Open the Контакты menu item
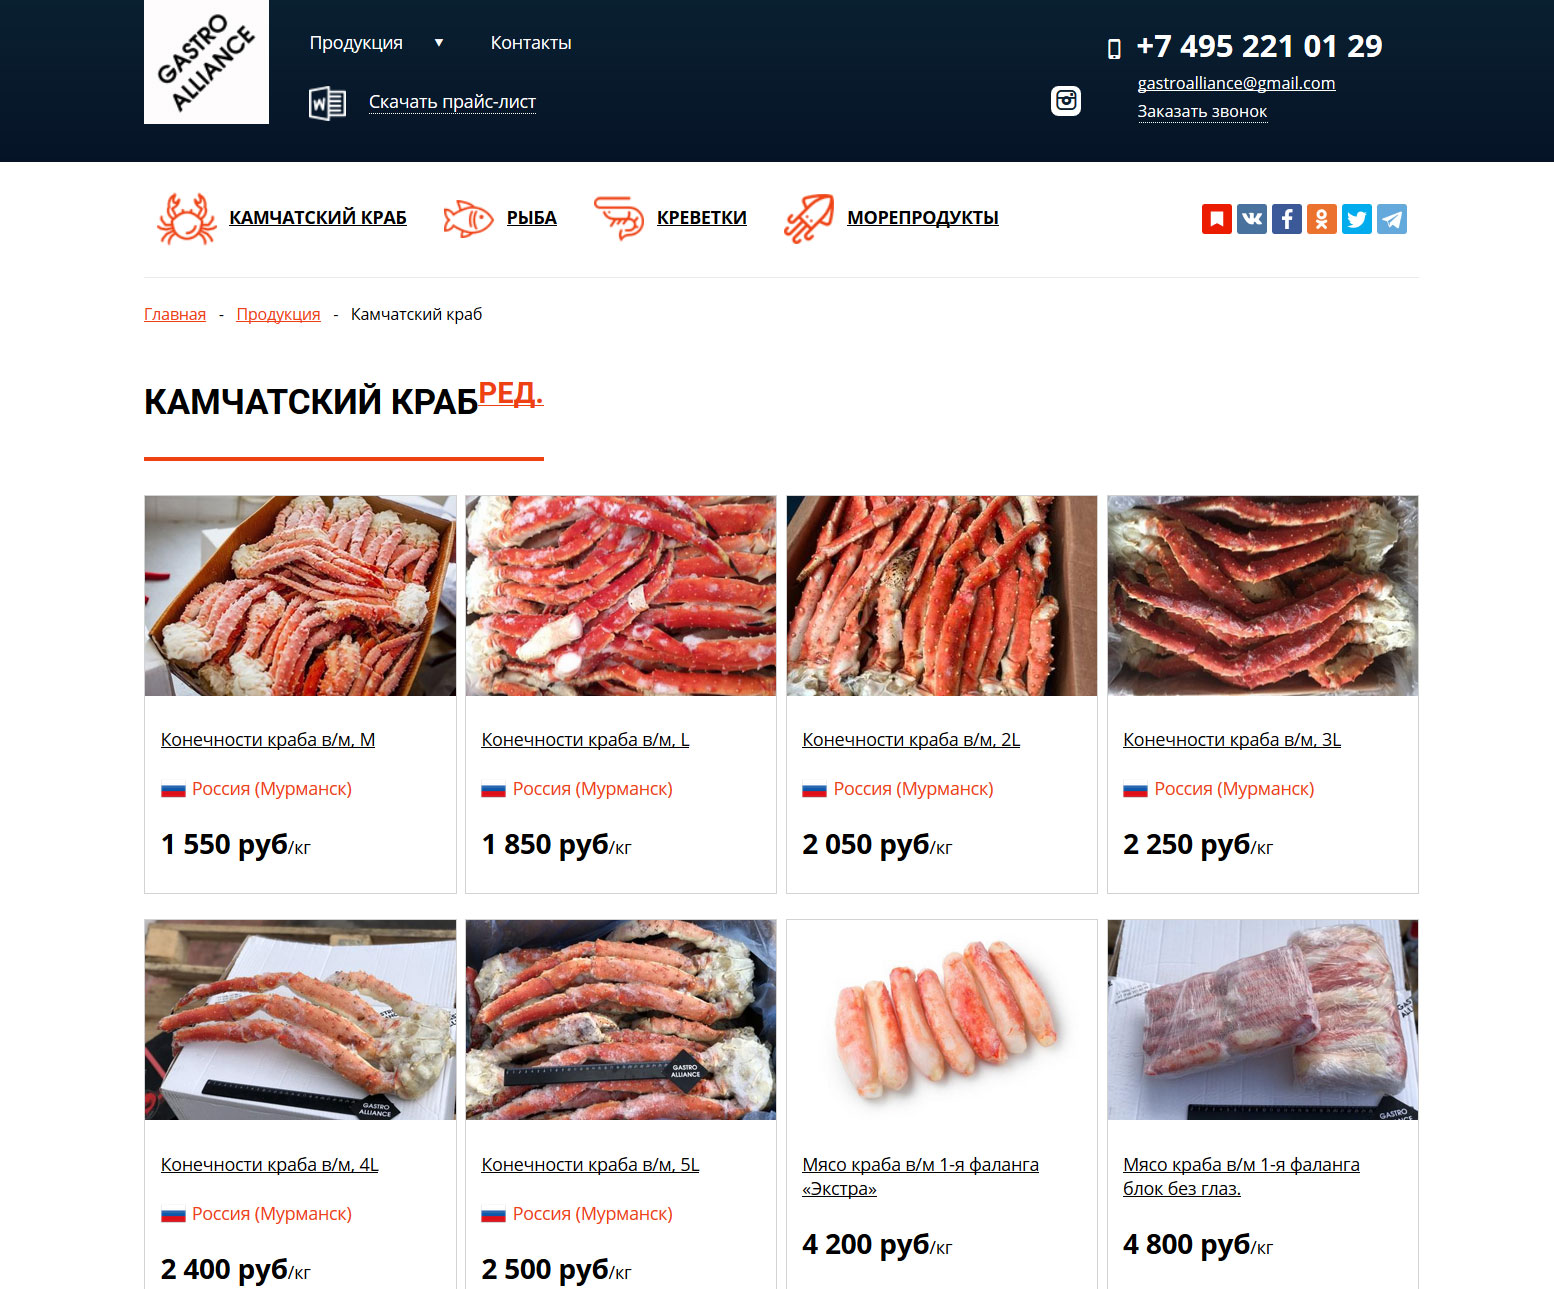 pyautogui.click(x=531, y=43)
